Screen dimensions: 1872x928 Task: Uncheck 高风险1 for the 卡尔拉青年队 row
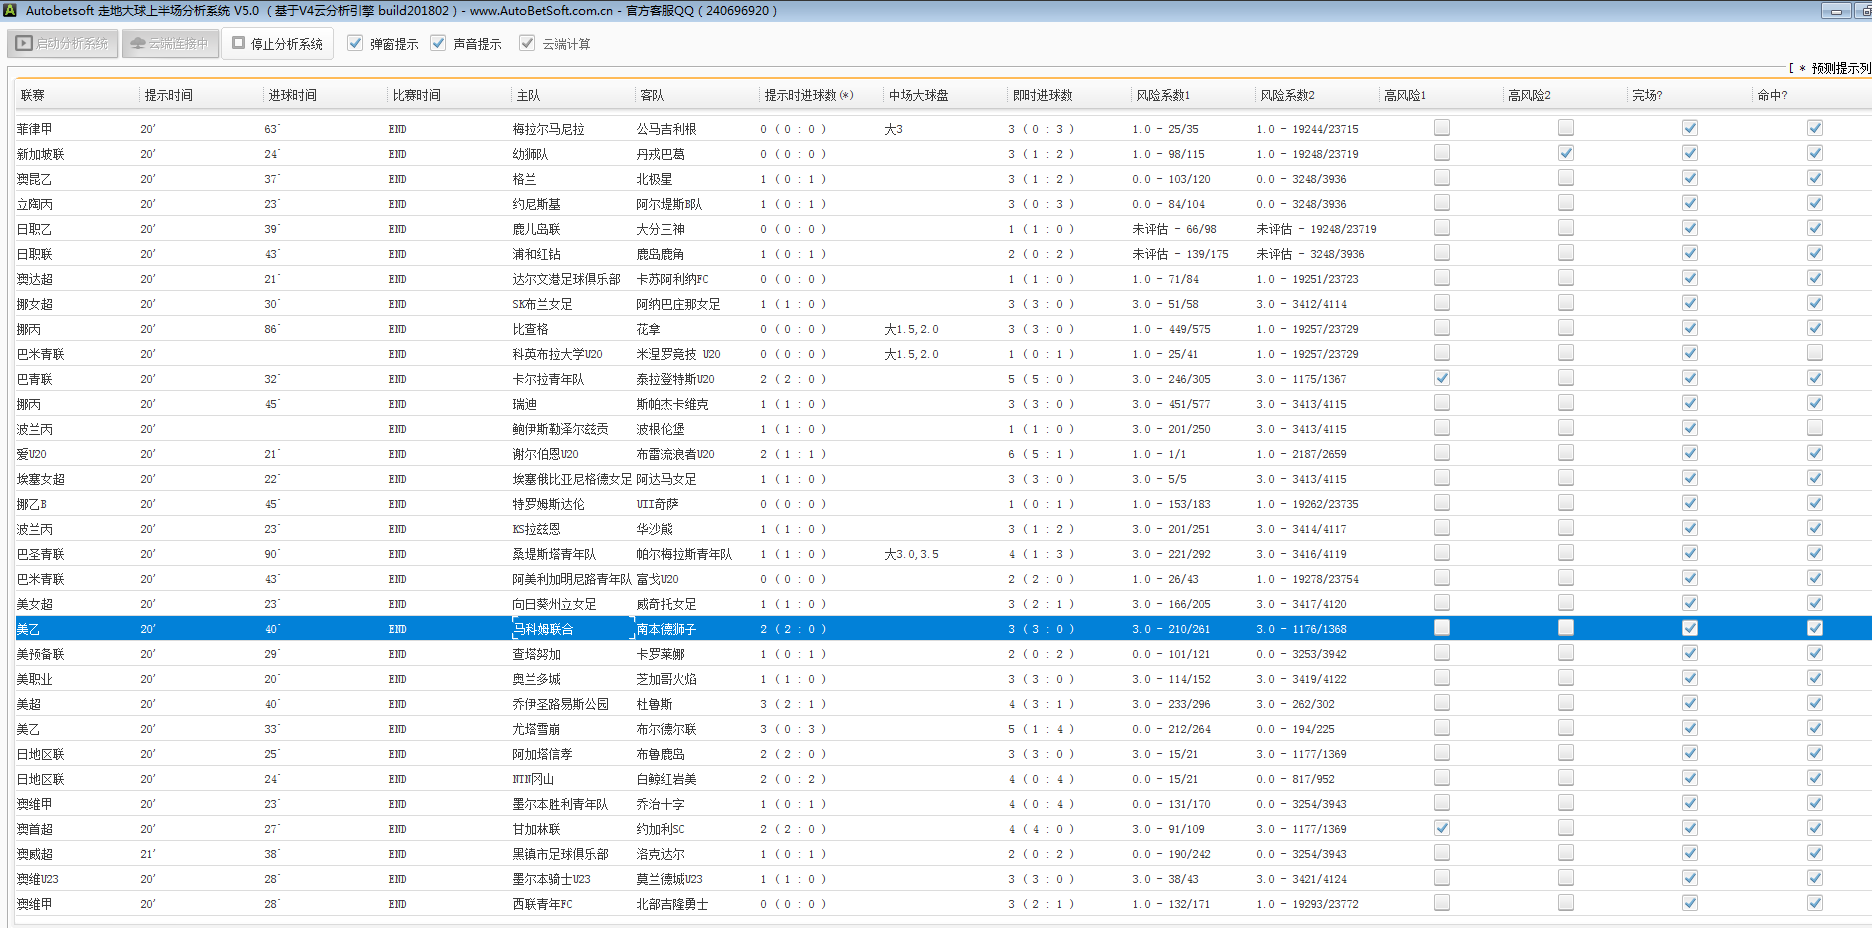click(1441, 378)
